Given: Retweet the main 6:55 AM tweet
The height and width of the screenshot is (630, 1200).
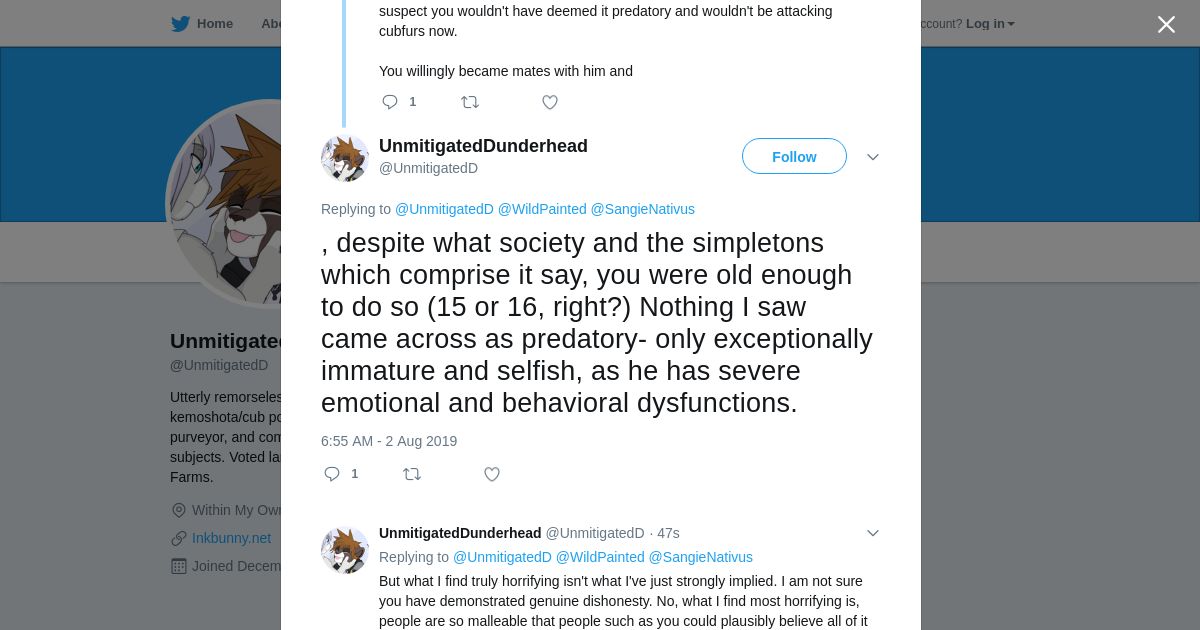Looking at the screenshot, I should point(412,474).
